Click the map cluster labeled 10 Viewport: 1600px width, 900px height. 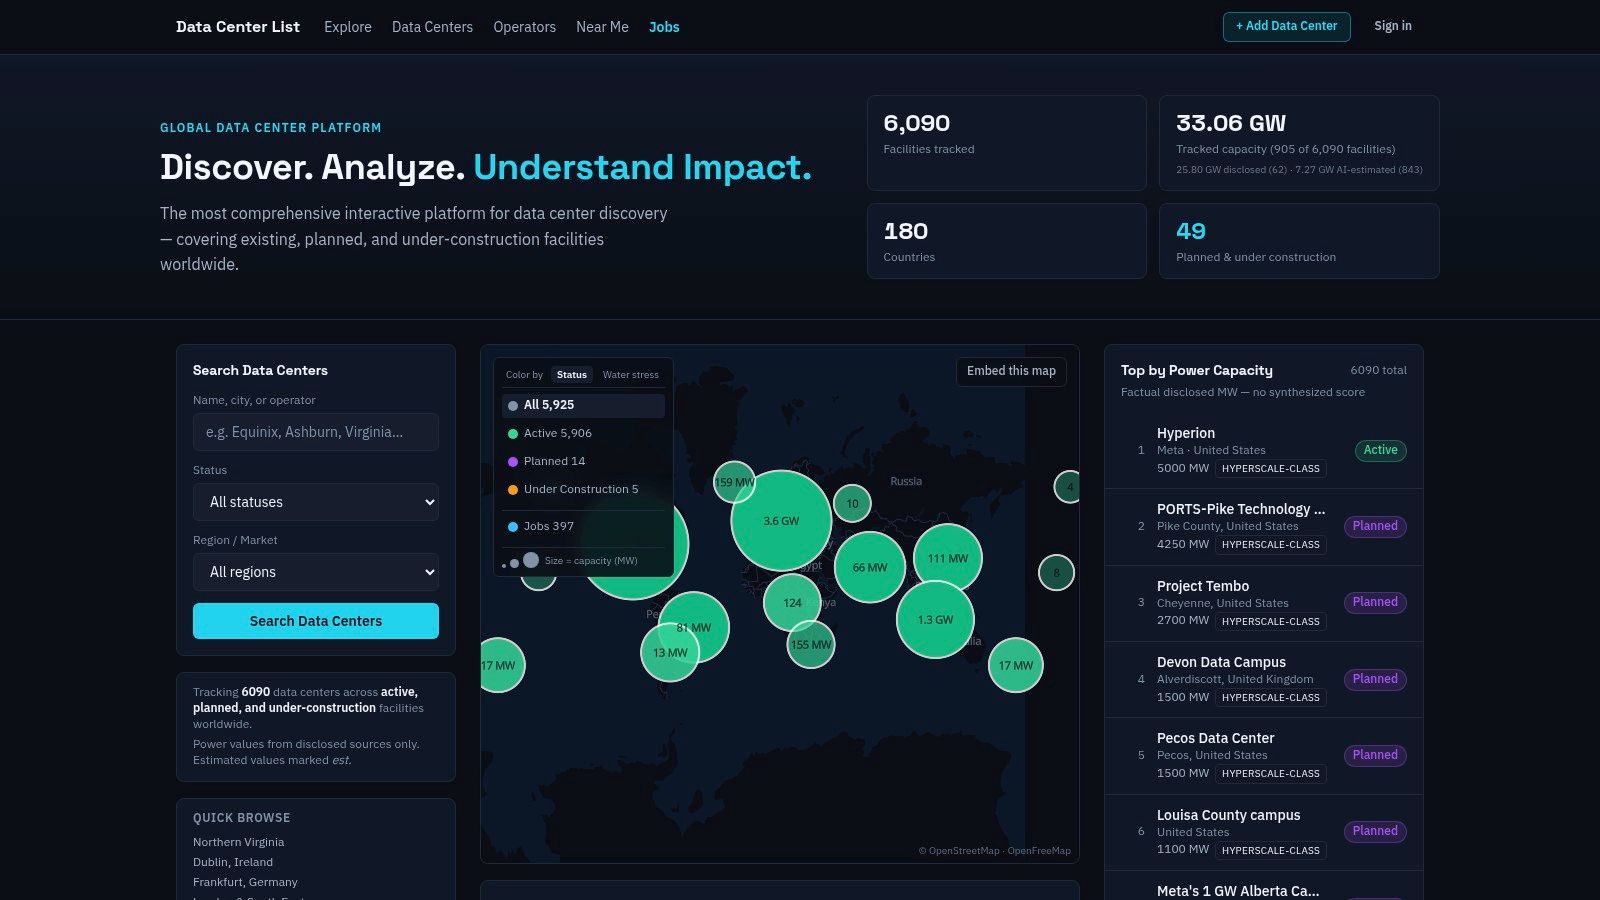pyautogui.click(x=852, y=503)
